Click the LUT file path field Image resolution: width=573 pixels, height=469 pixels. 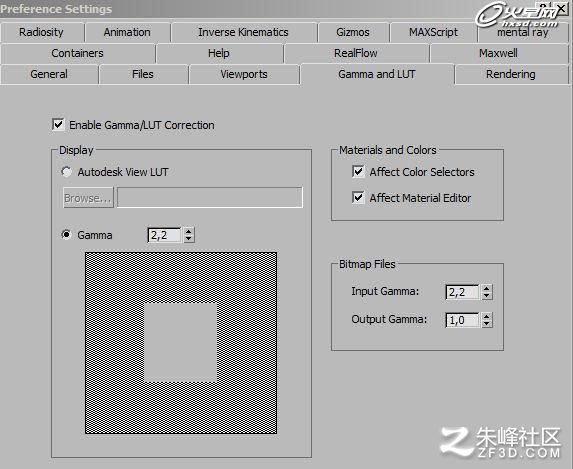(210, 198)
